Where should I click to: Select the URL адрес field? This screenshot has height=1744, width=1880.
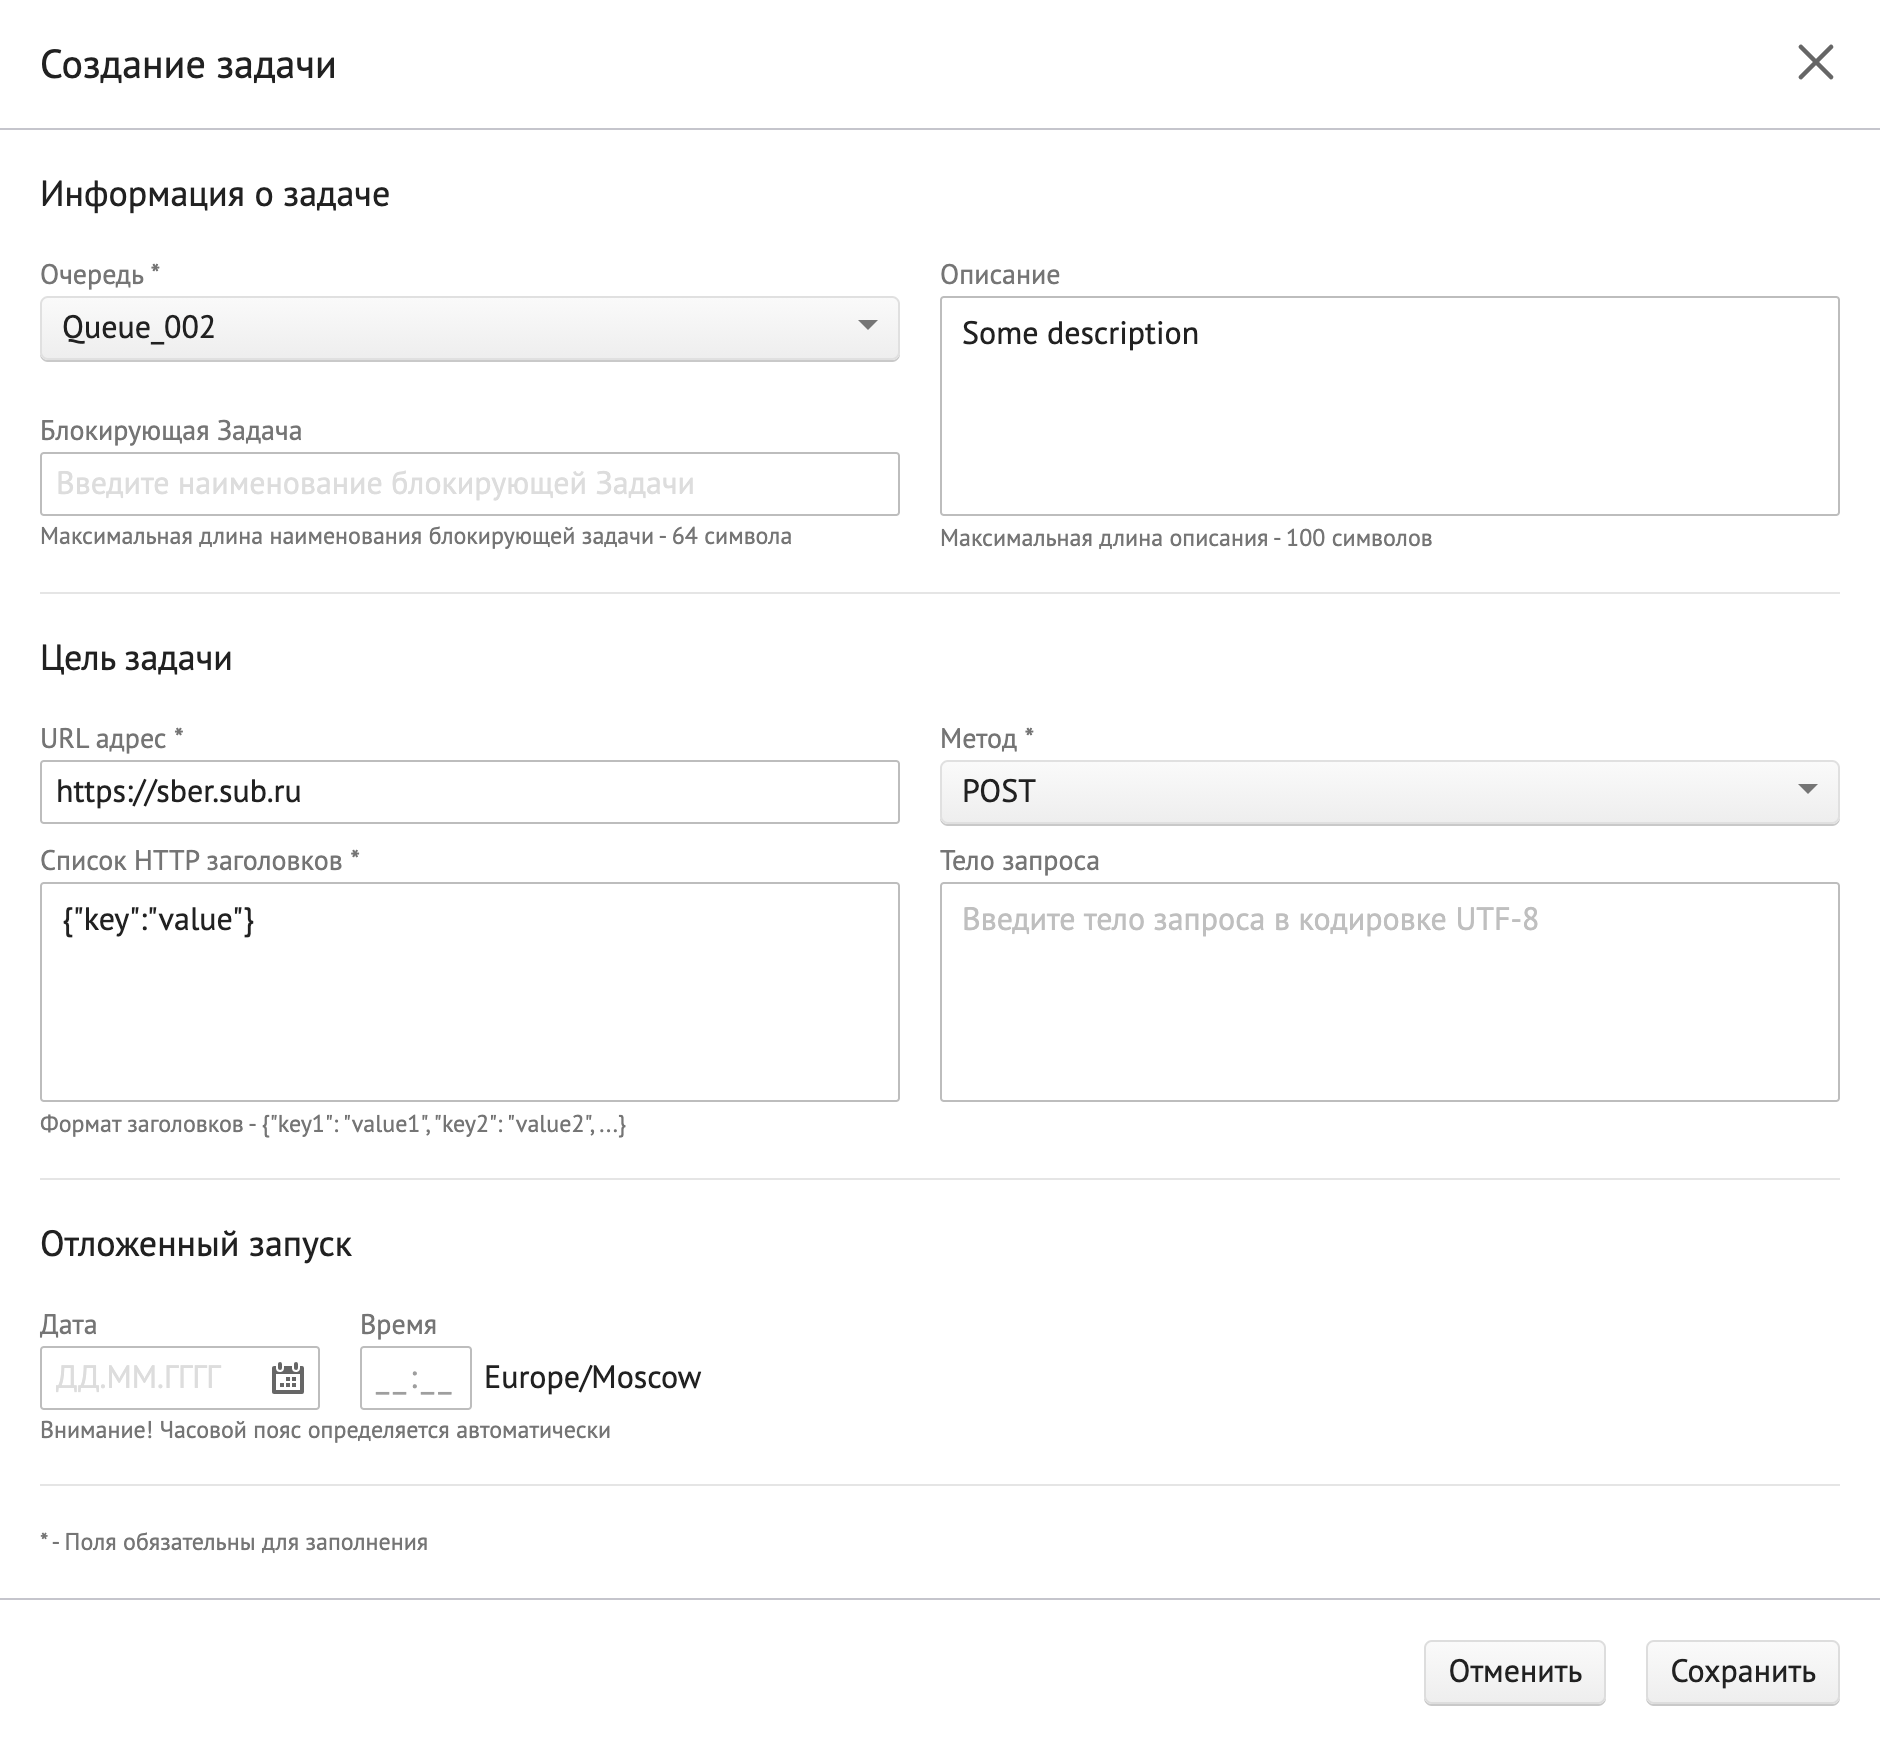click(469, 792)
